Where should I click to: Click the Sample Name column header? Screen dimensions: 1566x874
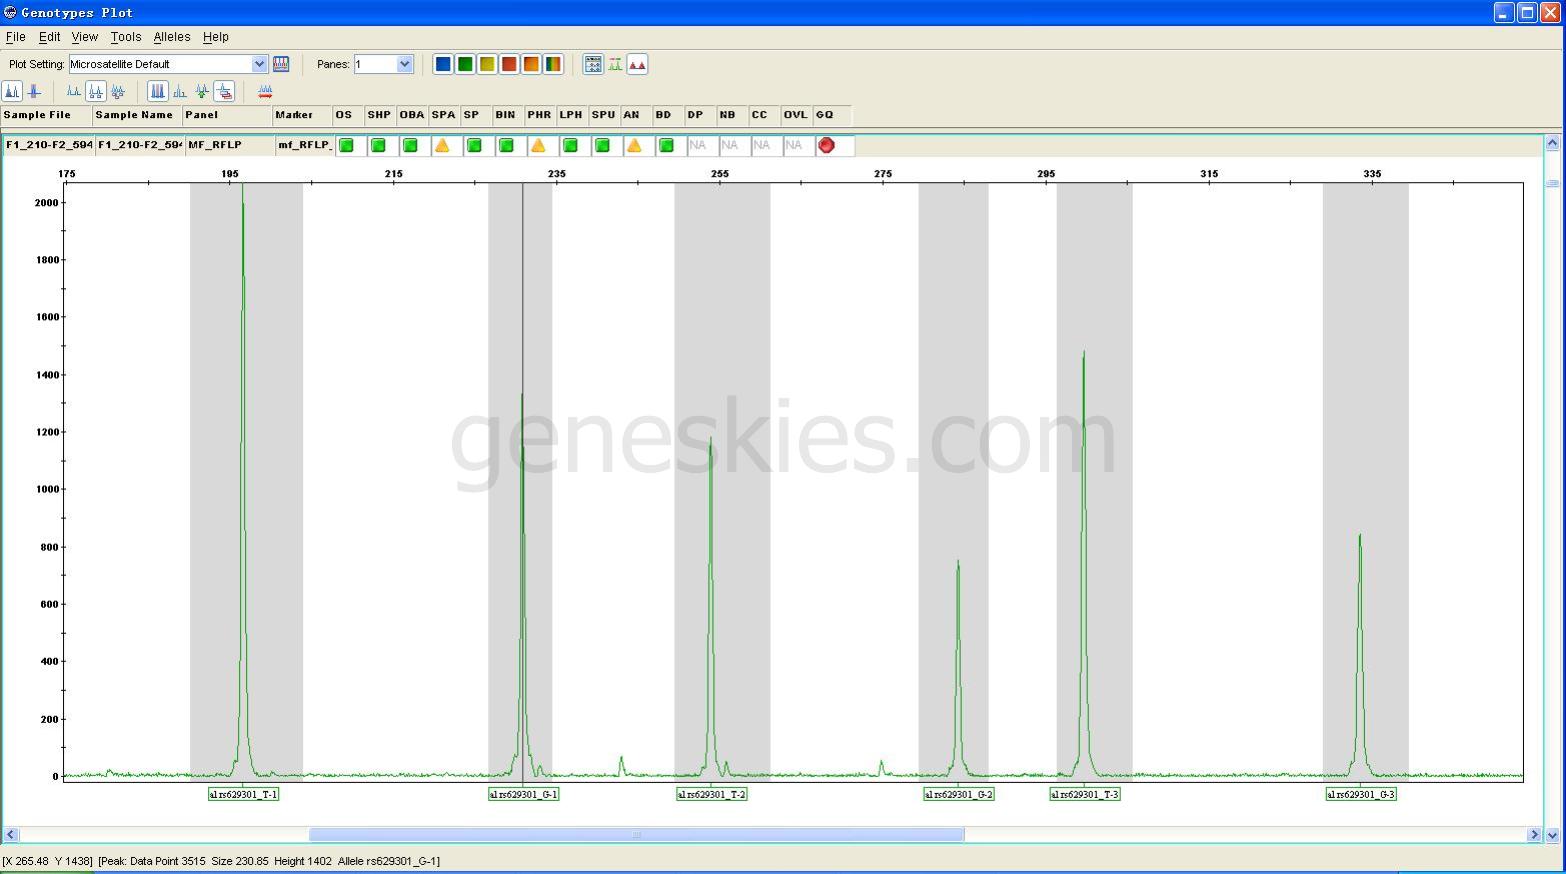pyautogui.click(x=134, y=115)
